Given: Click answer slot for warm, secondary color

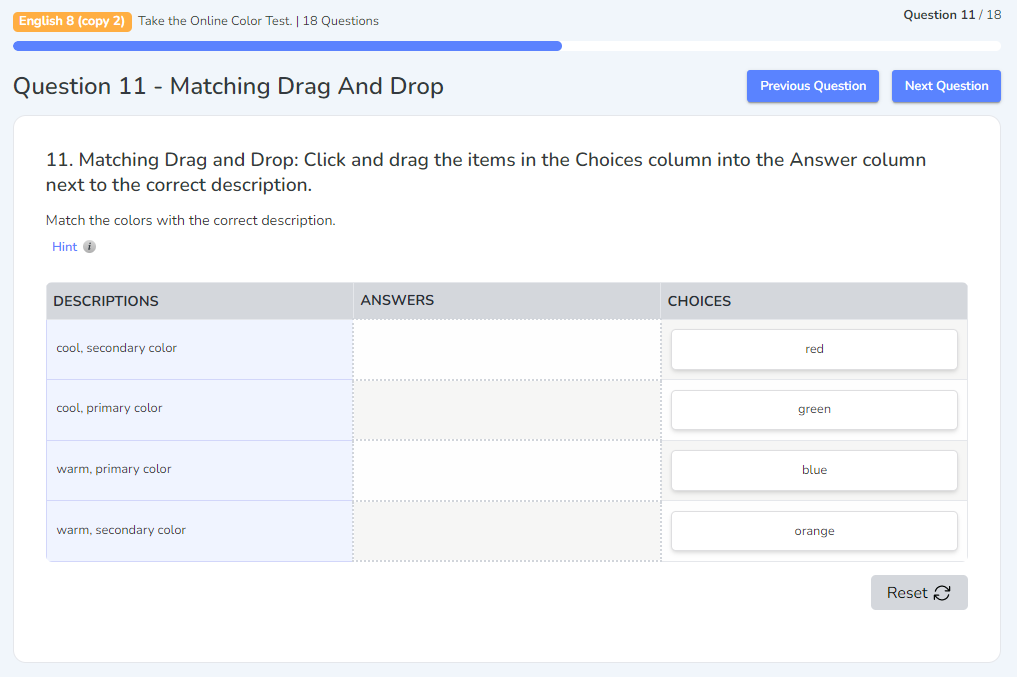Looking at the screenshot, I should 507,531.
